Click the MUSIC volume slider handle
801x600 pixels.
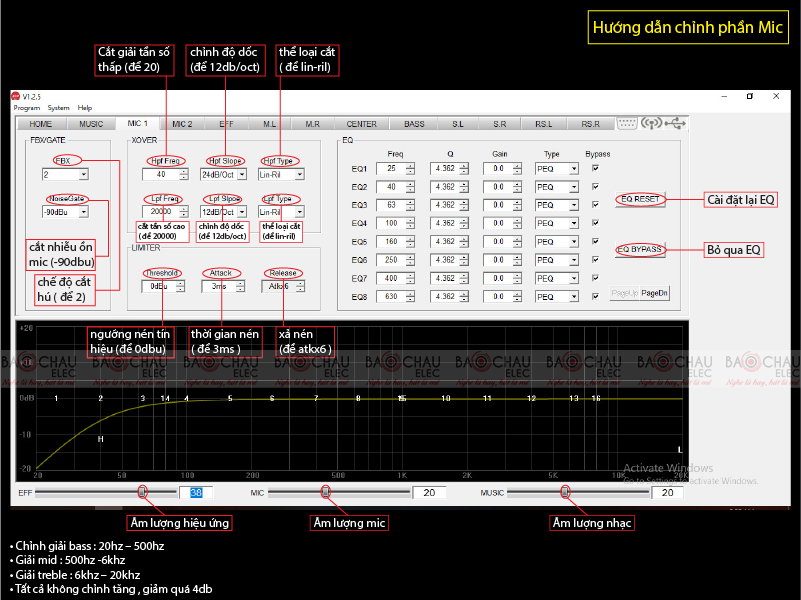click(564, 492)
